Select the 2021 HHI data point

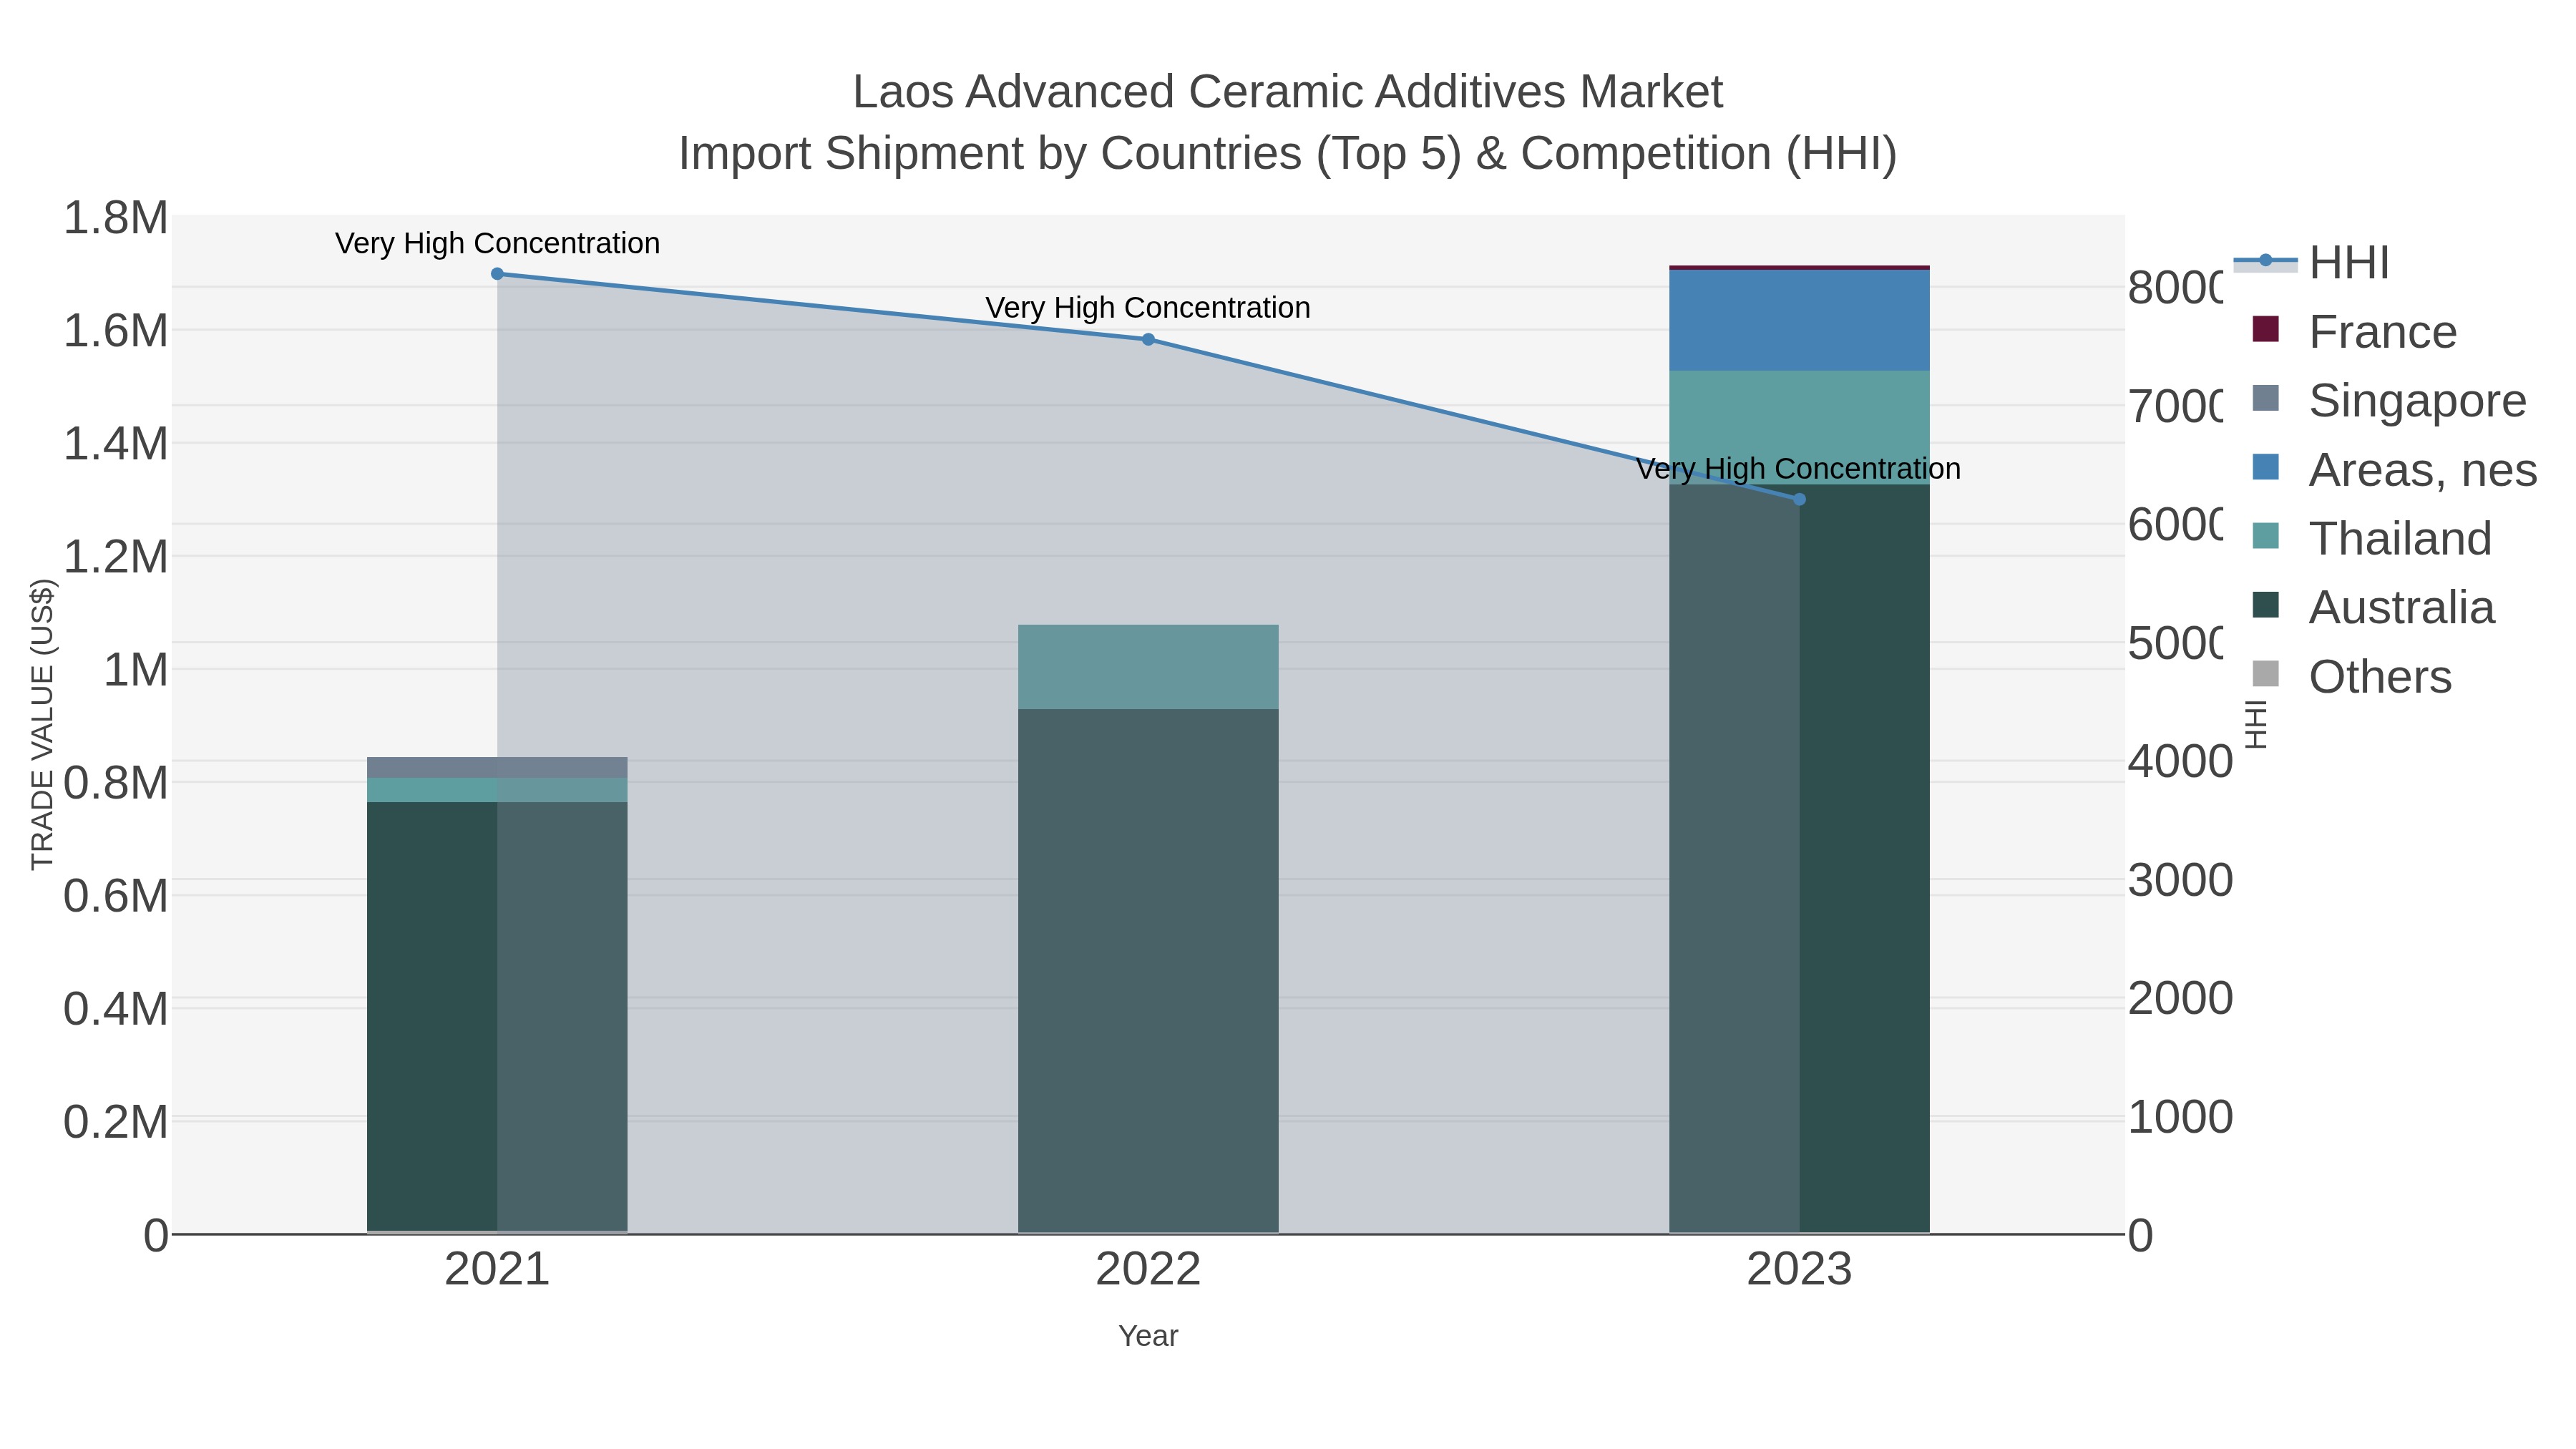coord(497,273)
